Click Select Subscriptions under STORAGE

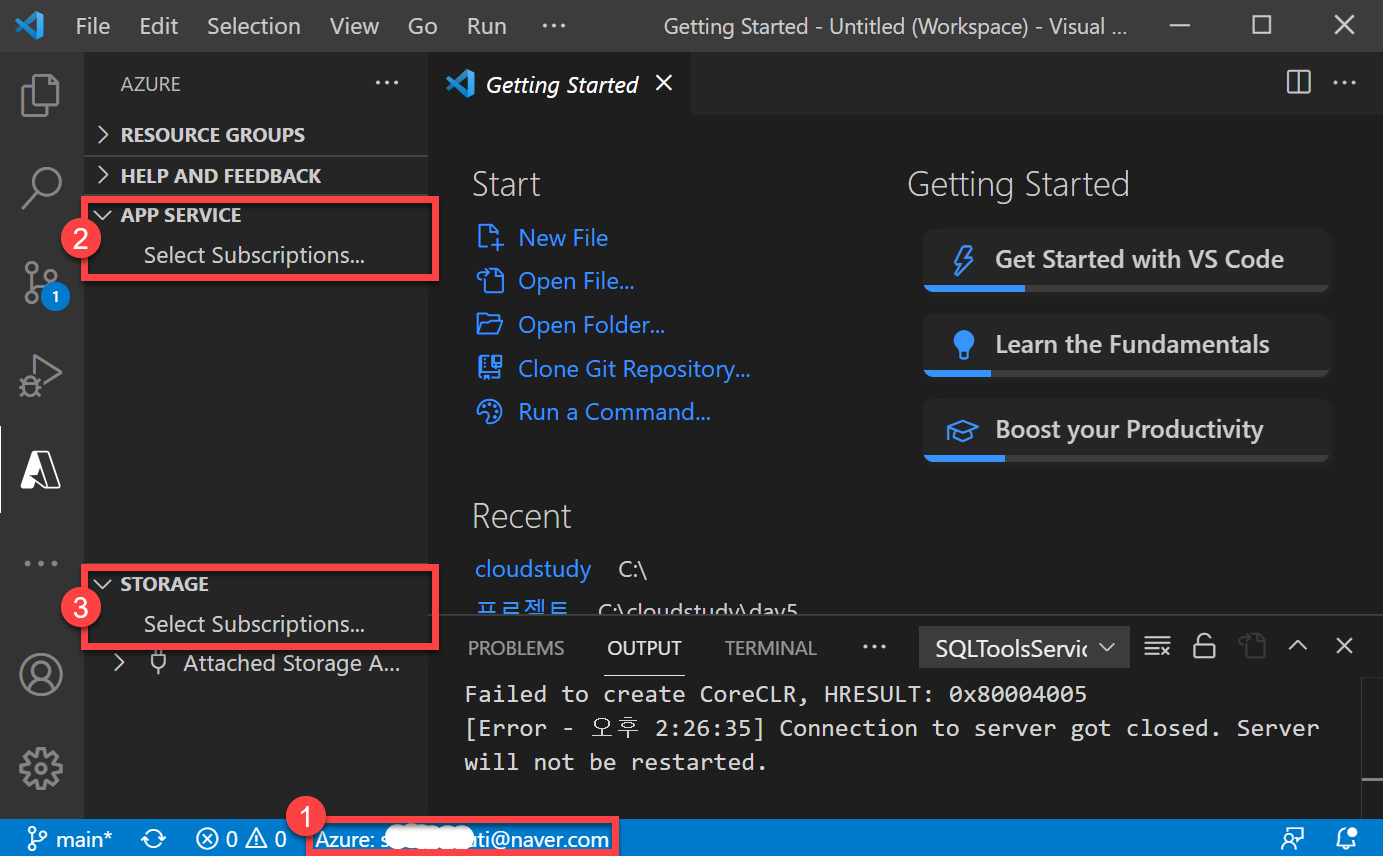tap(254, 624)
